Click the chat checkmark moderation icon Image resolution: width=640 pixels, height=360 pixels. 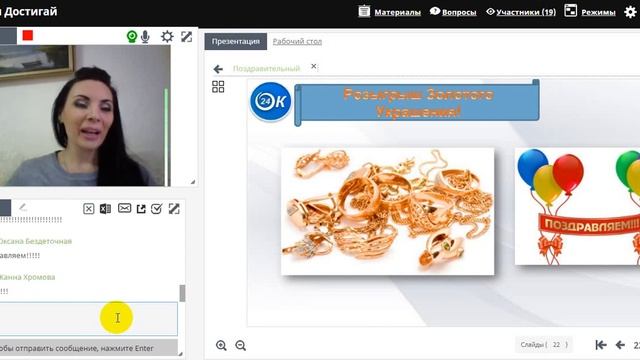click(157, 209)
